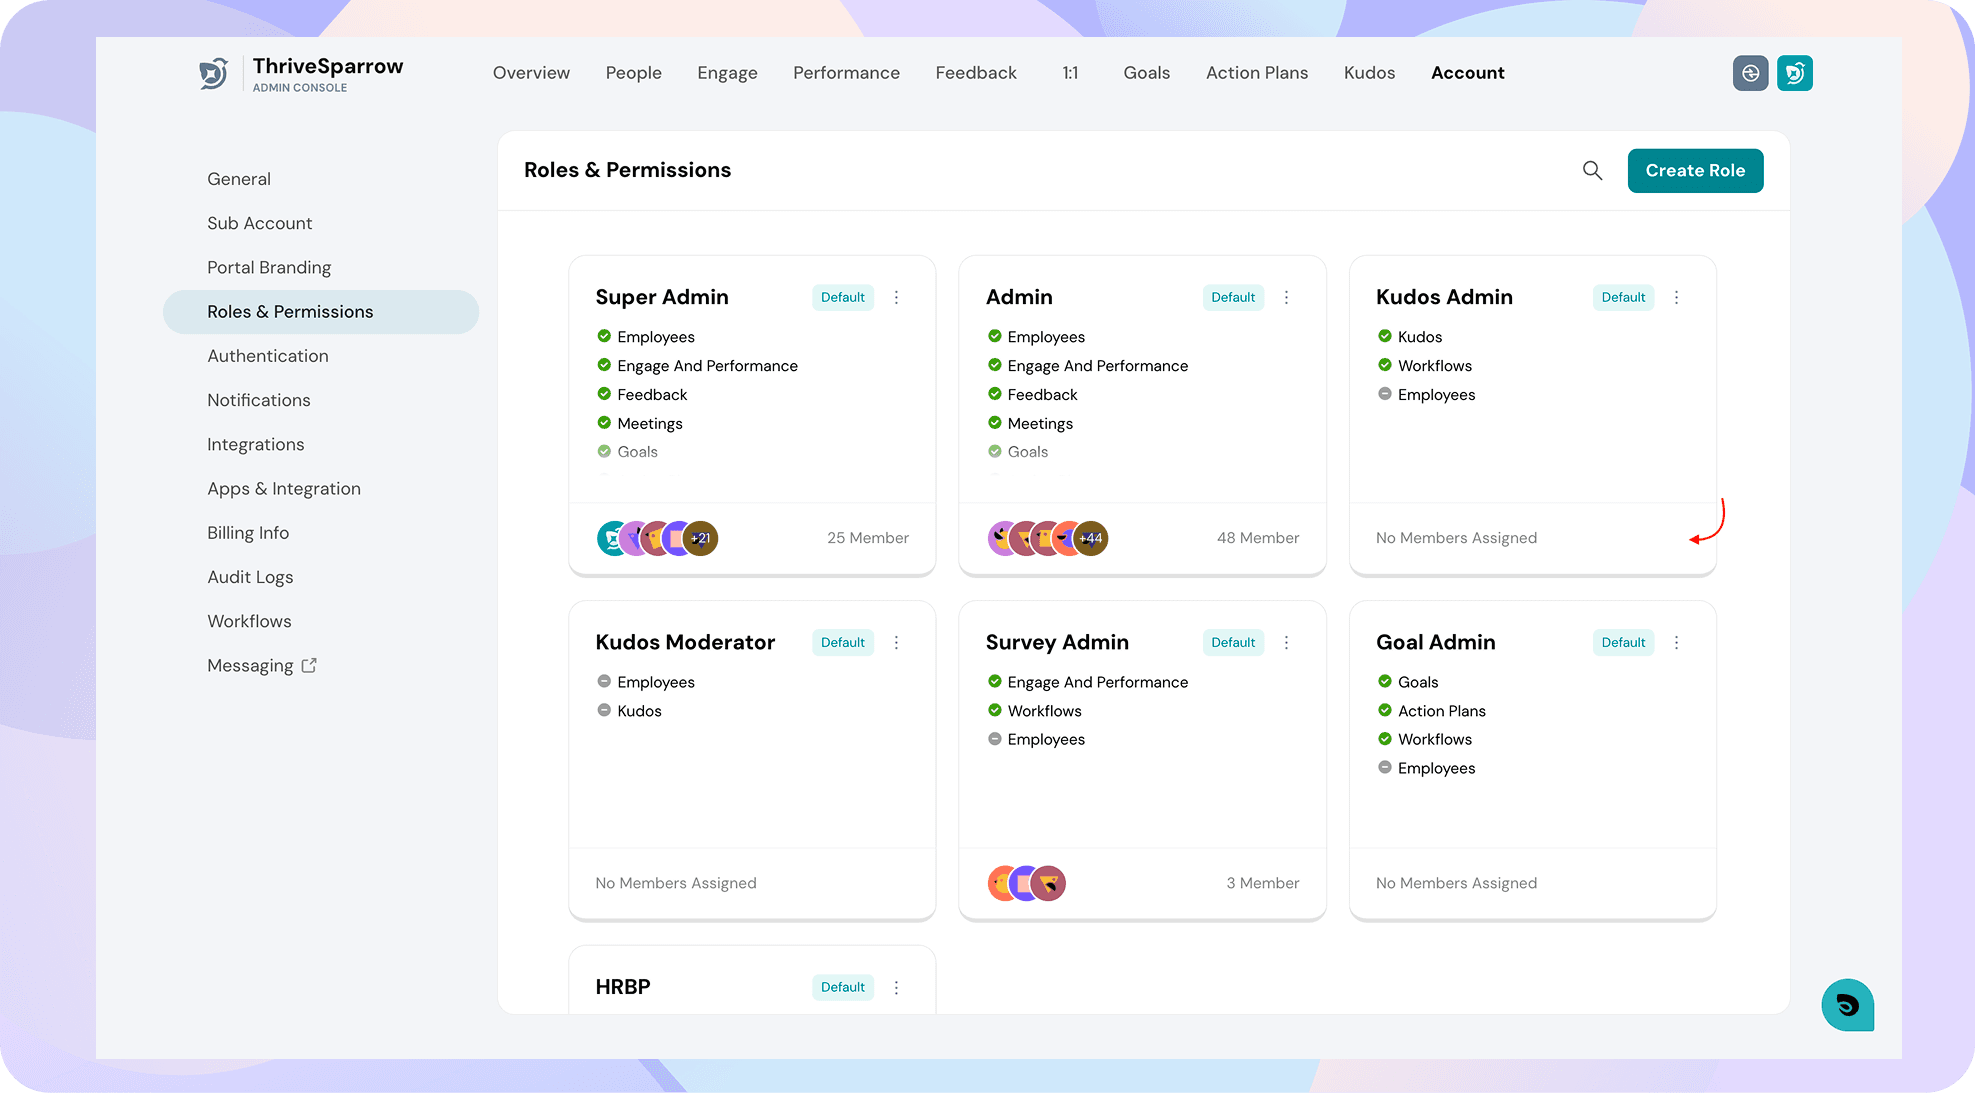Open the external link icon beside Messaging
This screenshot has width=1976, height=1093.
[x=309, y=665]
